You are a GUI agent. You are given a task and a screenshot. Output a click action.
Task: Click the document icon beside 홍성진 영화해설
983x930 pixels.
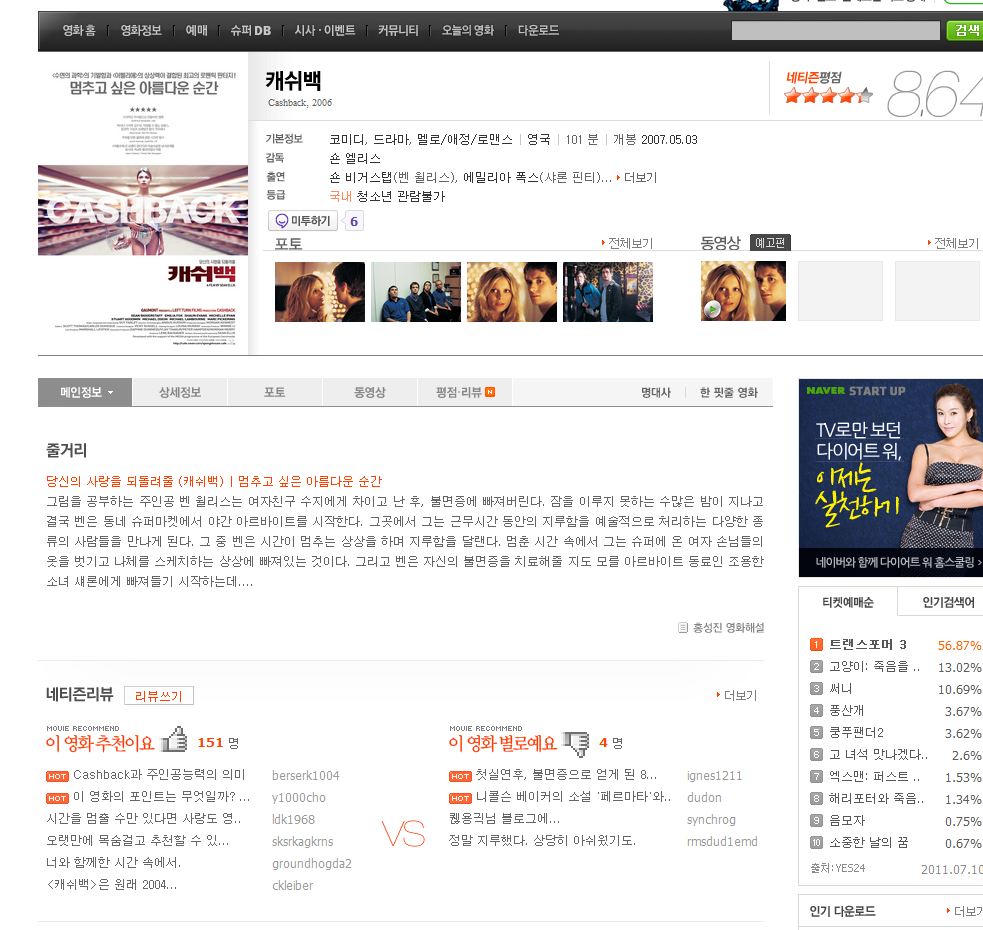683,628
